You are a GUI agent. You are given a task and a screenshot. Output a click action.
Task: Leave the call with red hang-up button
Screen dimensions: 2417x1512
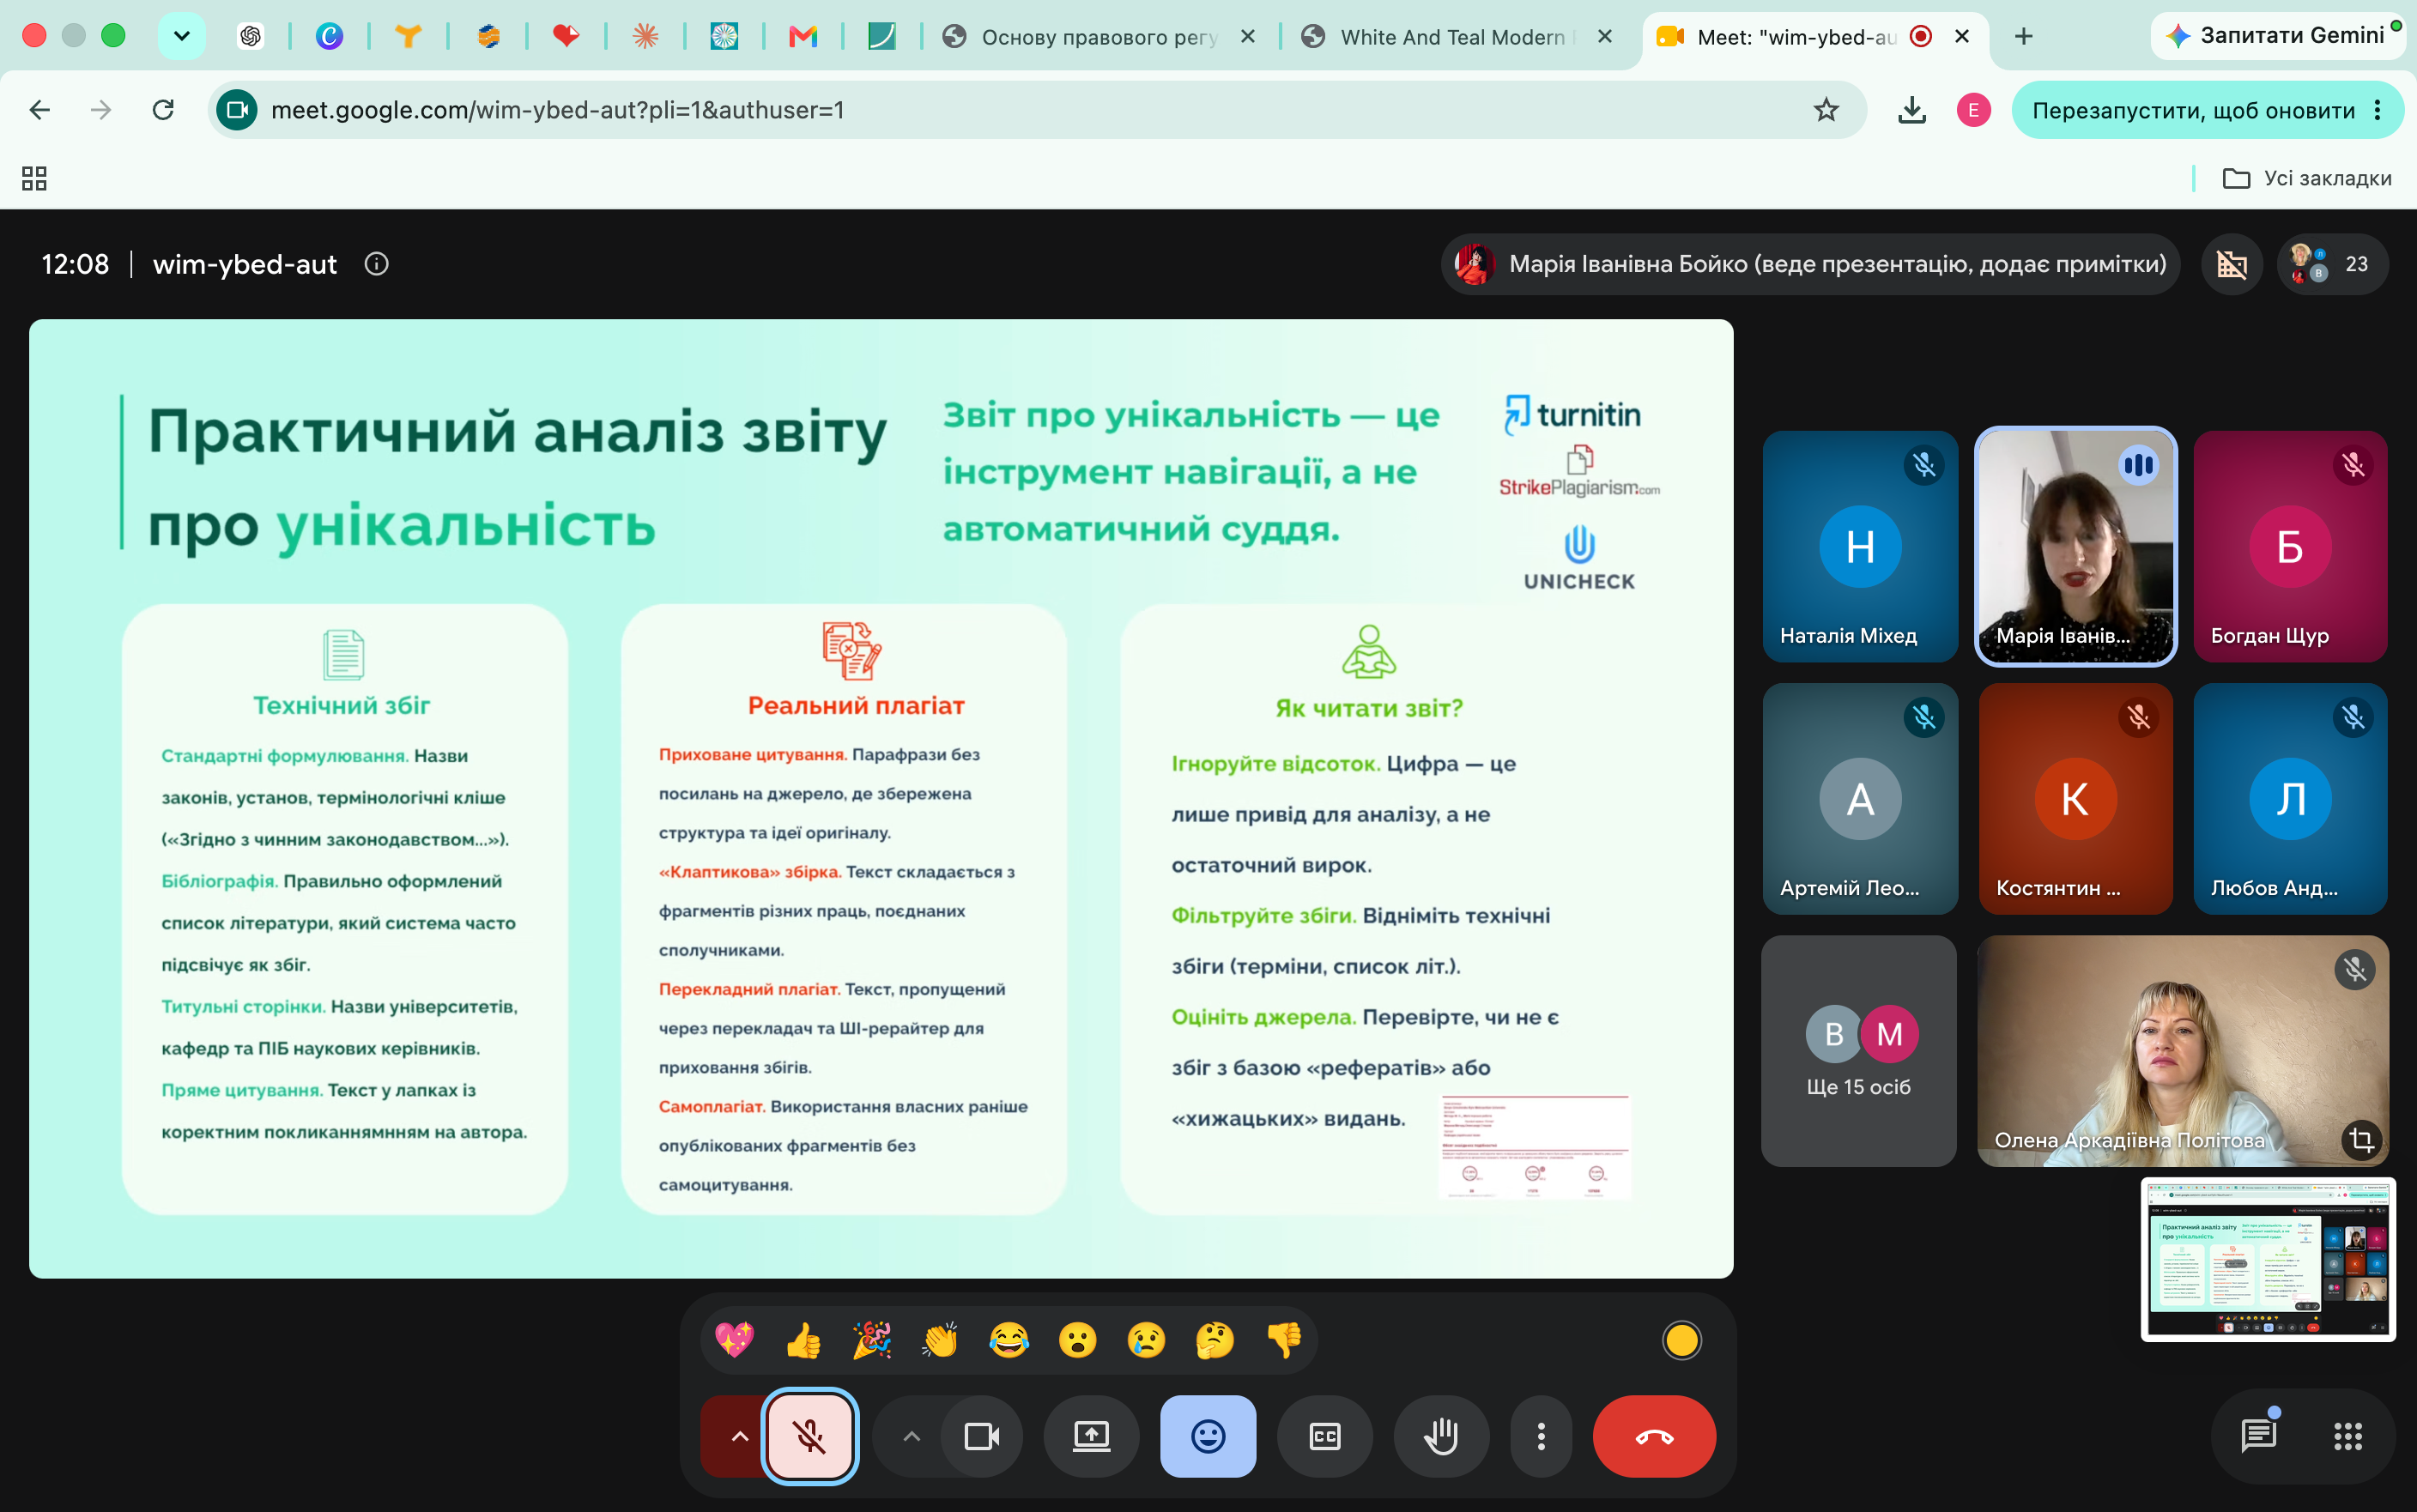tap(1654, 1436)
